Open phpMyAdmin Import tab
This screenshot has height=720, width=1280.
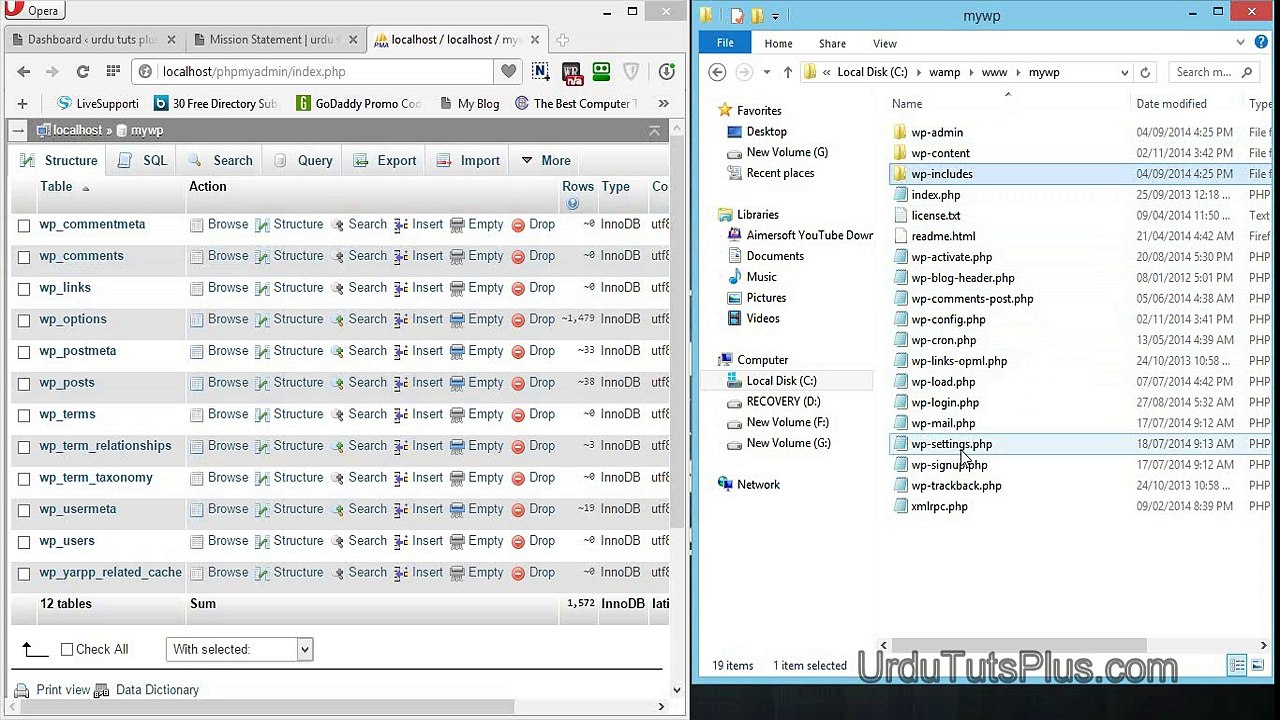pos(468,160)
